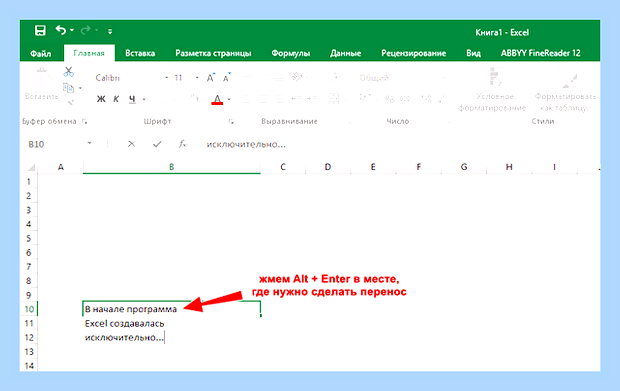
Task: Click the line Excel создавалась in the cell
Action: [x=125, y=323]
